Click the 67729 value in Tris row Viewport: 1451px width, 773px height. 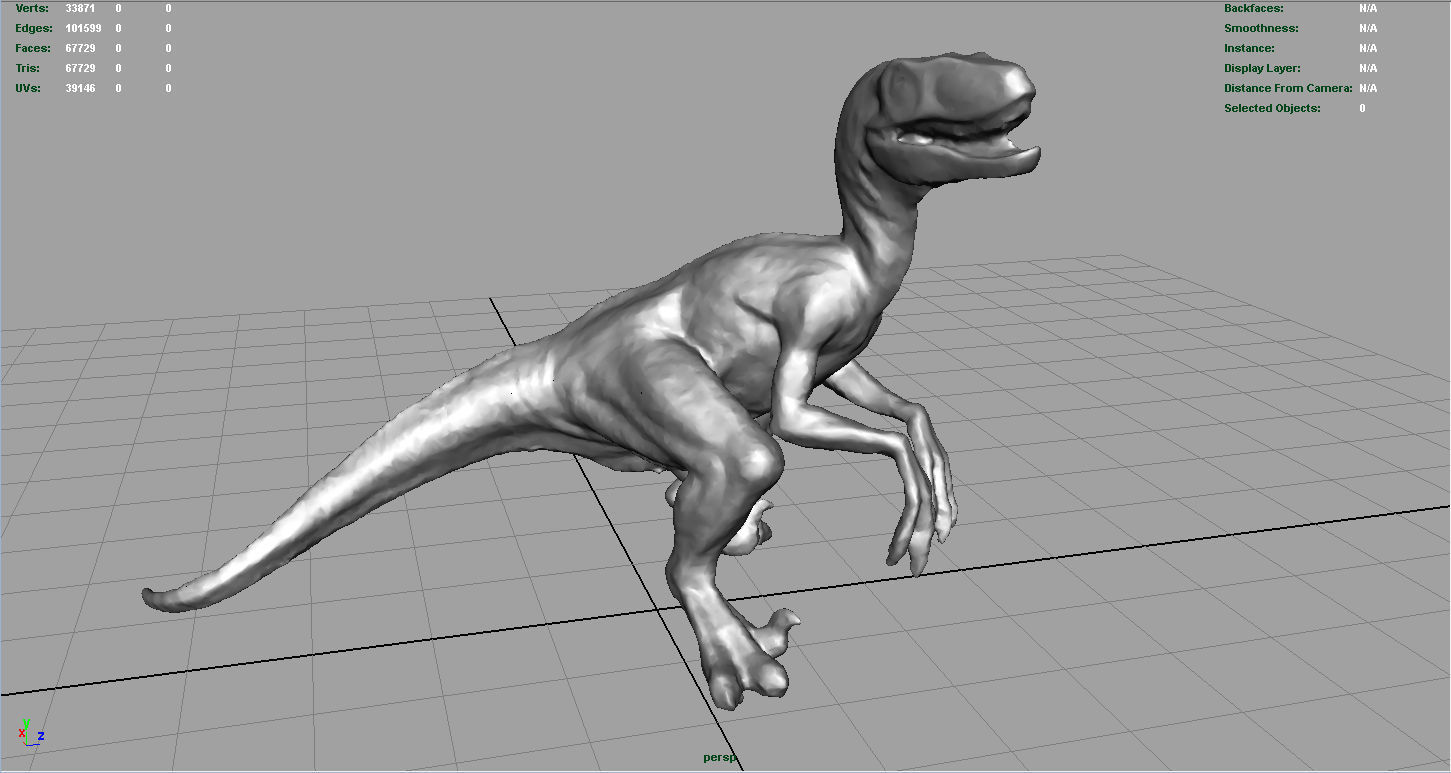tap(80, 68)
